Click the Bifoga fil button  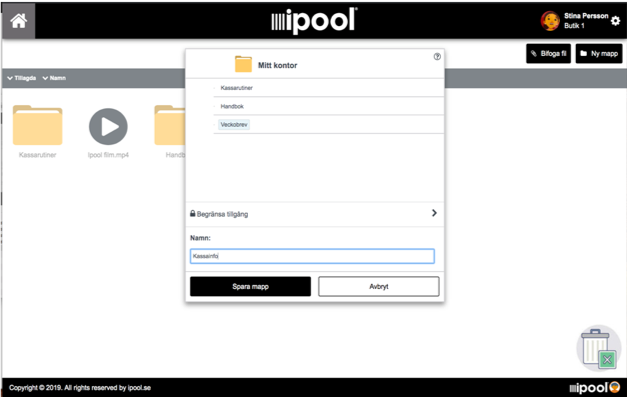click(548, 54)
